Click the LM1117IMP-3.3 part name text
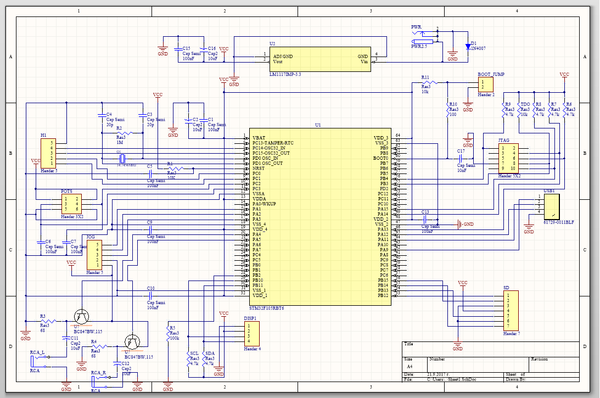600x398 pixels. pos(285,74)
